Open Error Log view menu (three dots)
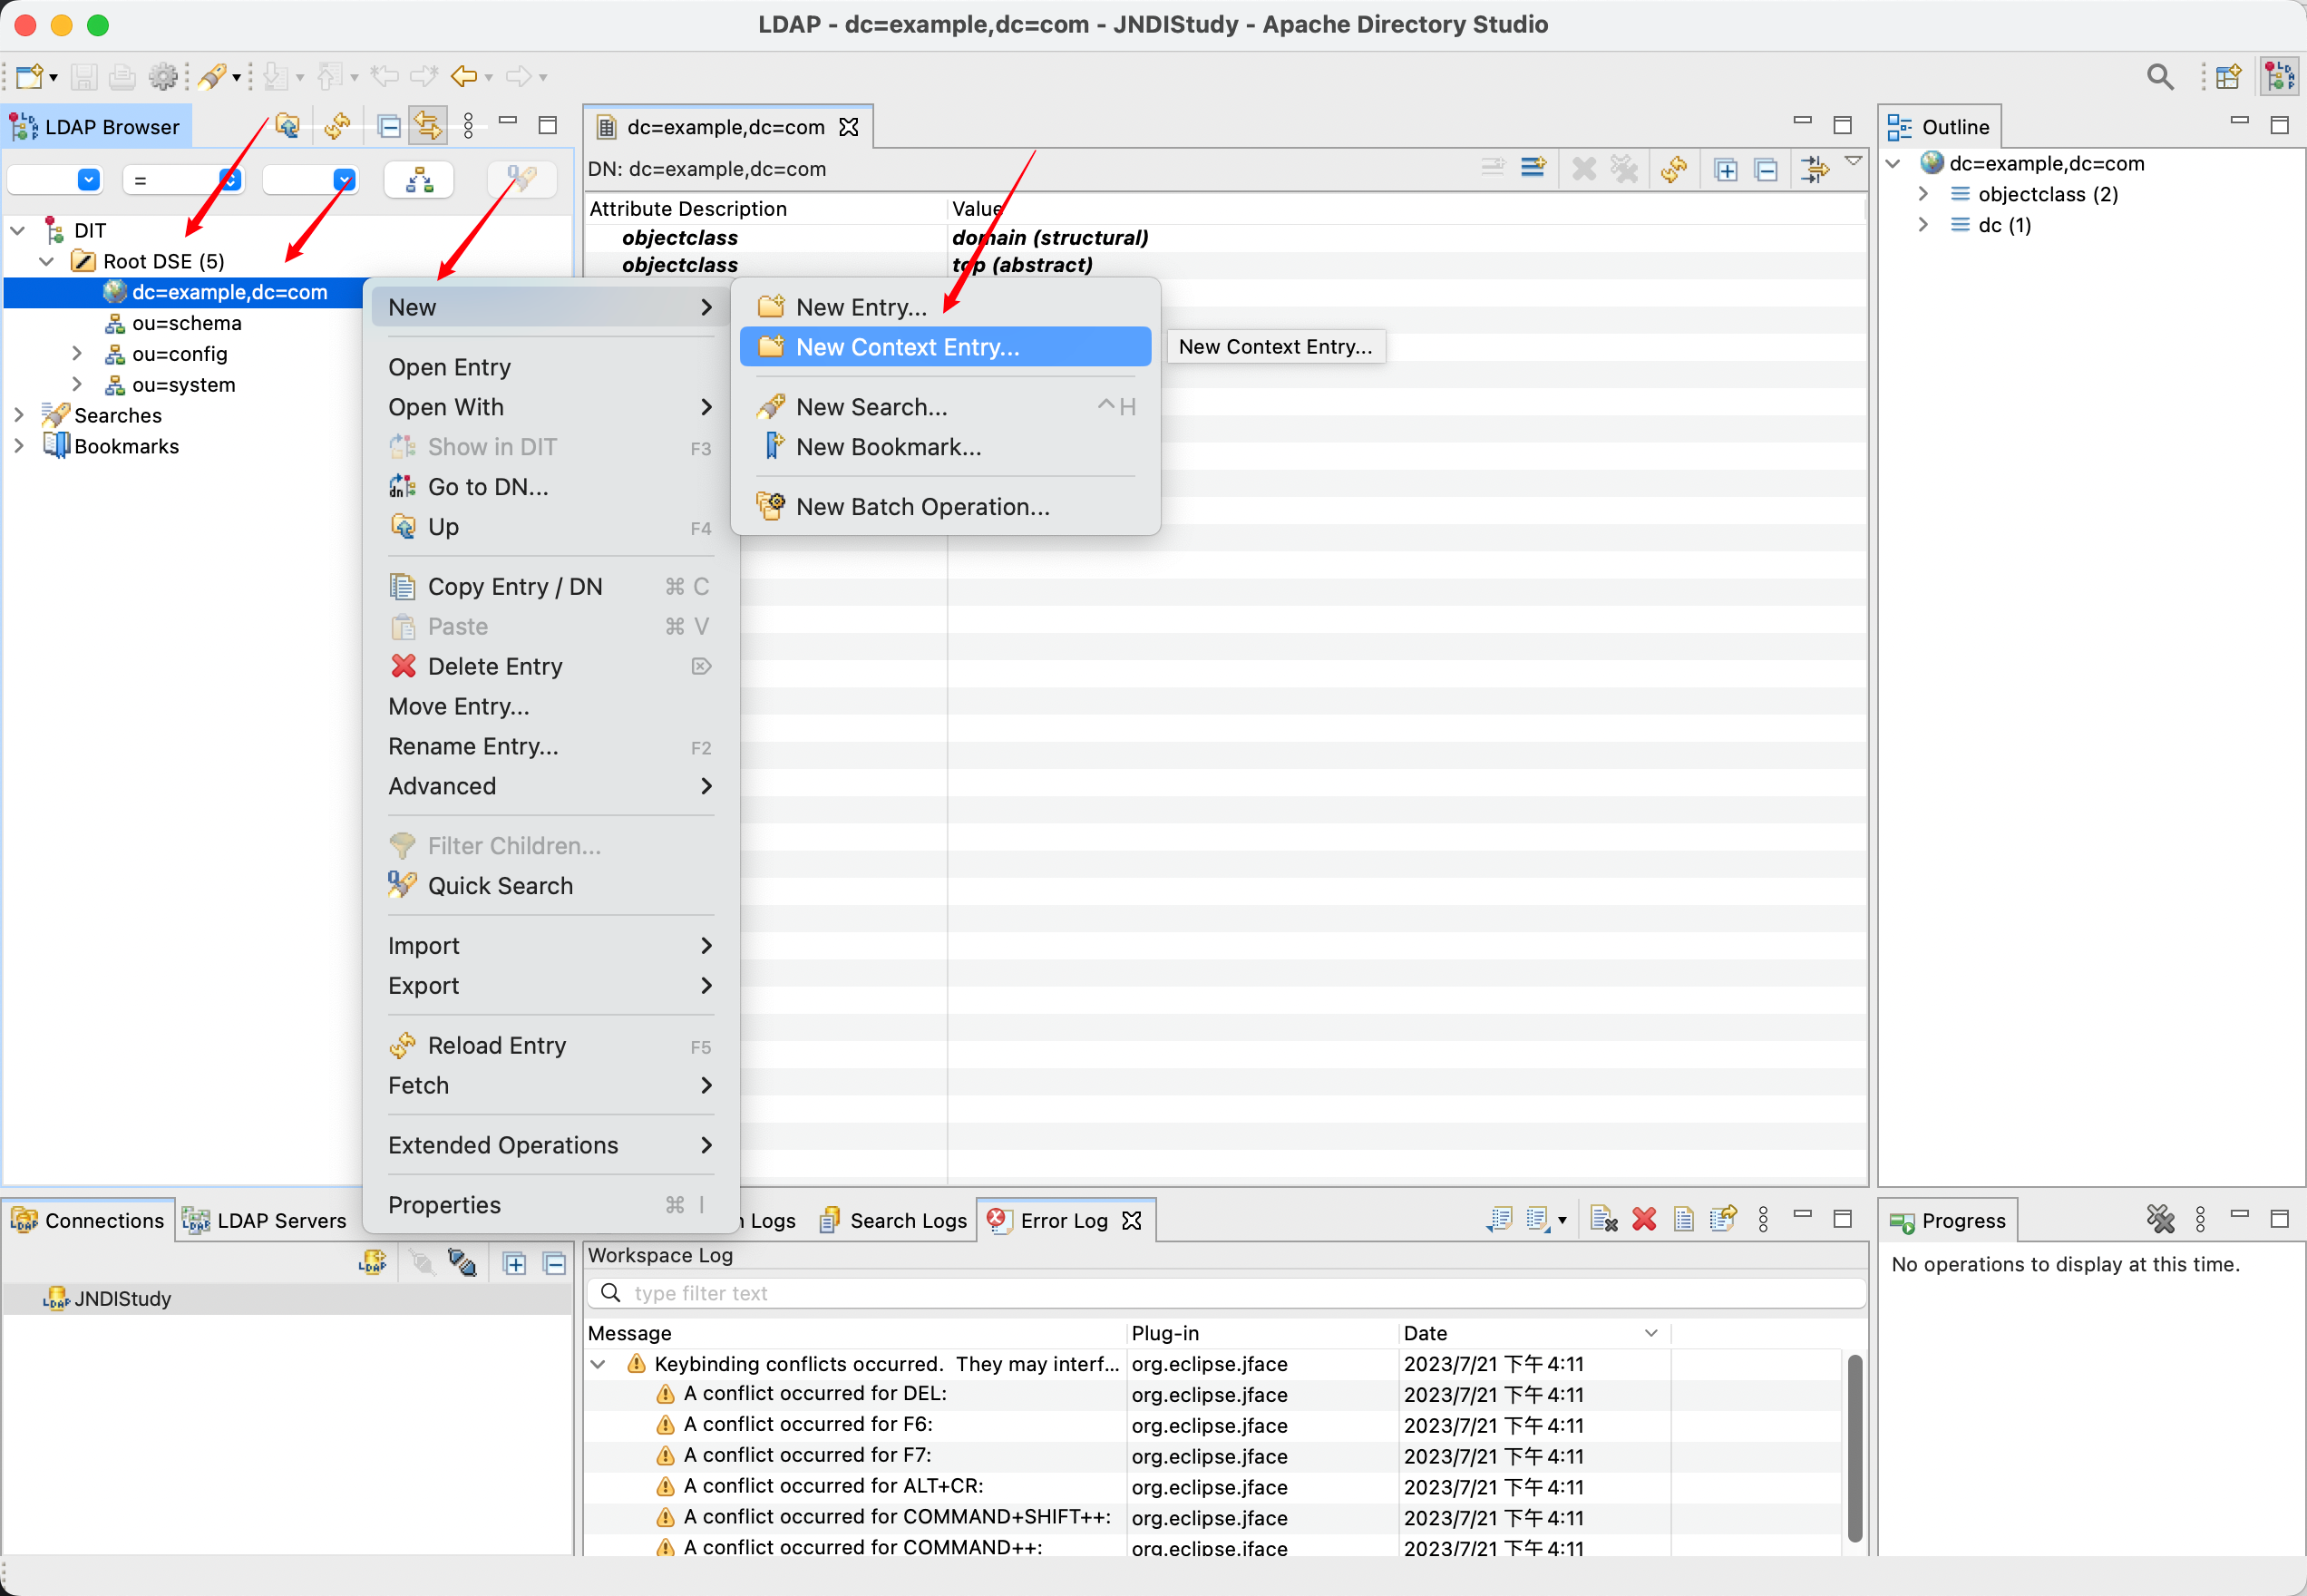2307x1596 pixels. 1763,1219
